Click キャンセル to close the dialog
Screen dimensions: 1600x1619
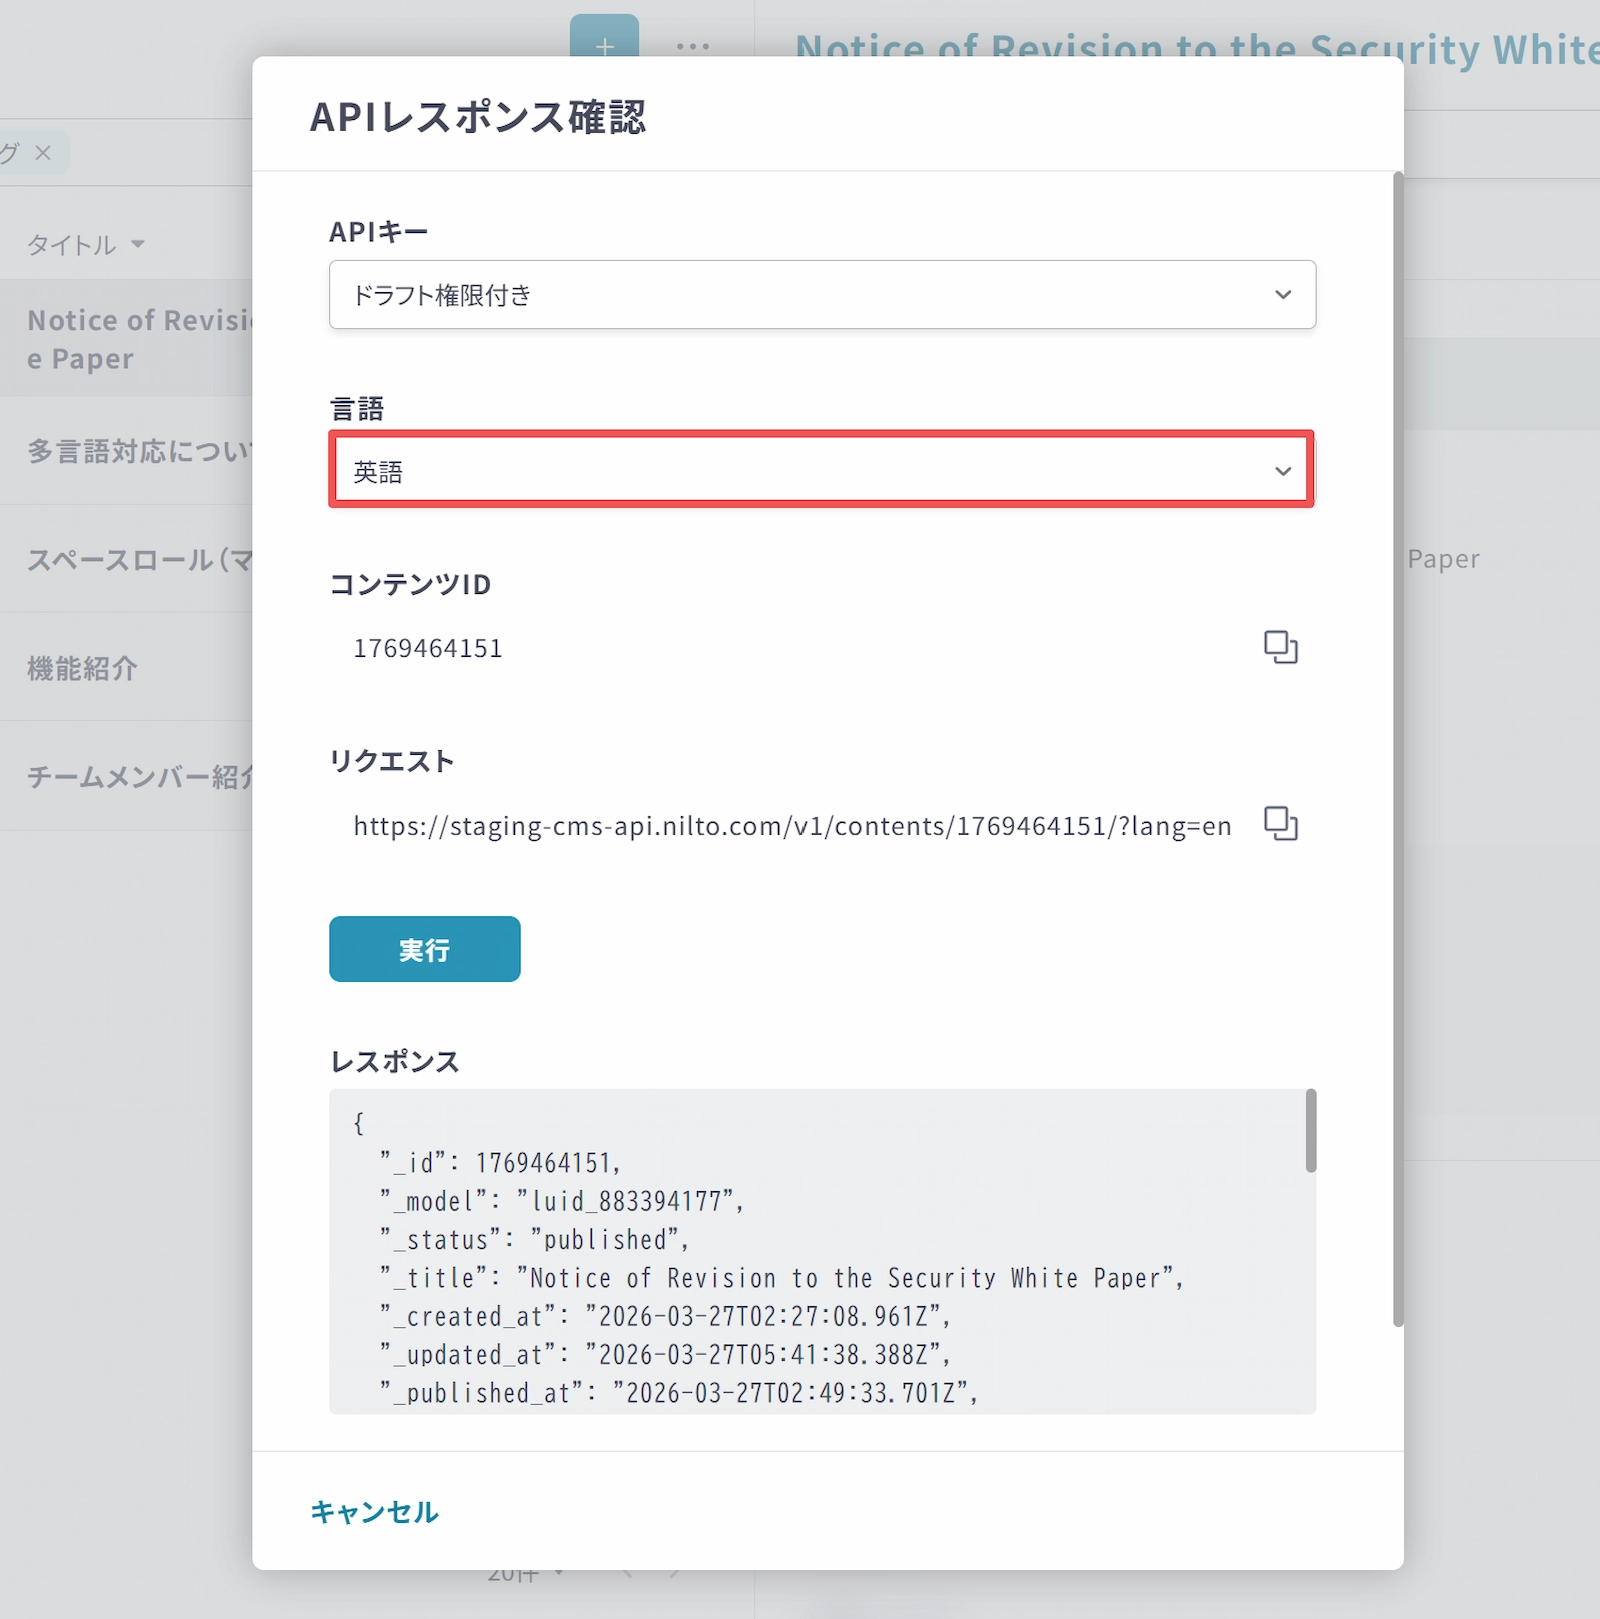tap(375, 1511)
